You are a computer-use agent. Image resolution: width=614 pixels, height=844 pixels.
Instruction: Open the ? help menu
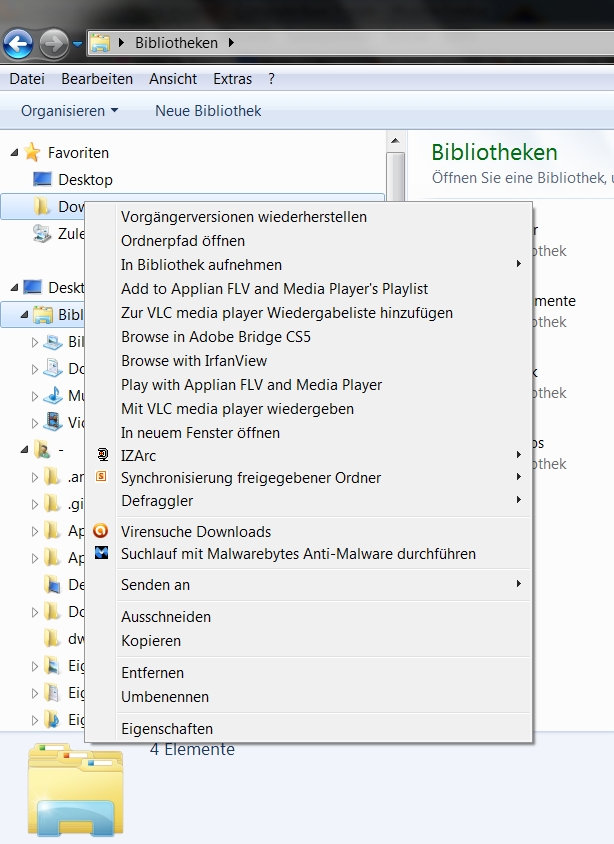click(x=271, y=79)
